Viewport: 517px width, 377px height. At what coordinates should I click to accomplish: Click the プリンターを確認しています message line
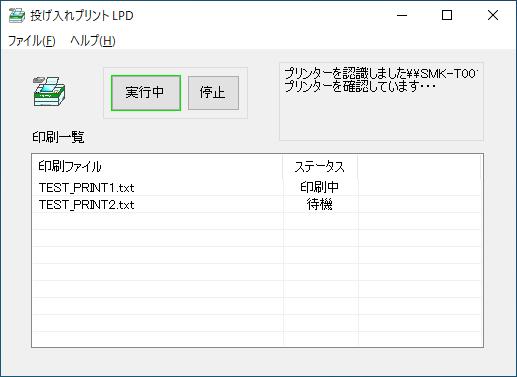(360, 87)
